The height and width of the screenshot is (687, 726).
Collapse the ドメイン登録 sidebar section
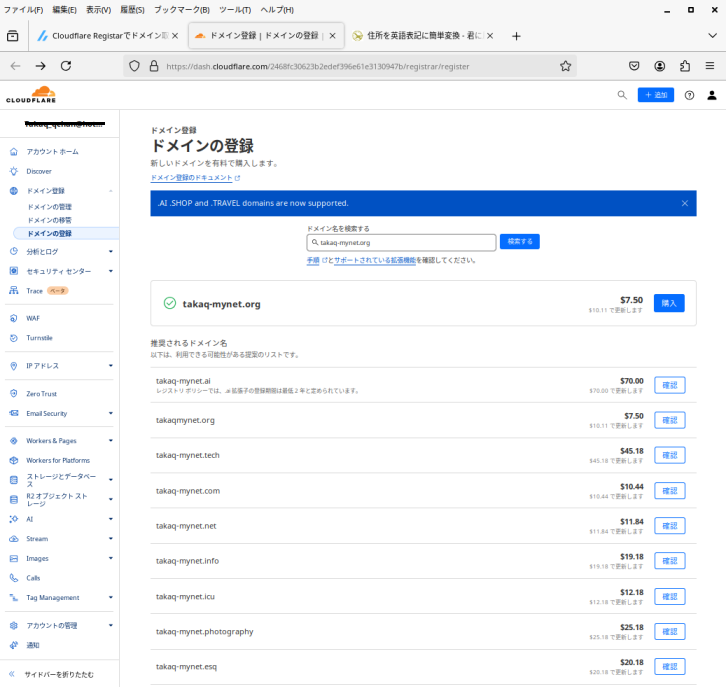point(110,190)
